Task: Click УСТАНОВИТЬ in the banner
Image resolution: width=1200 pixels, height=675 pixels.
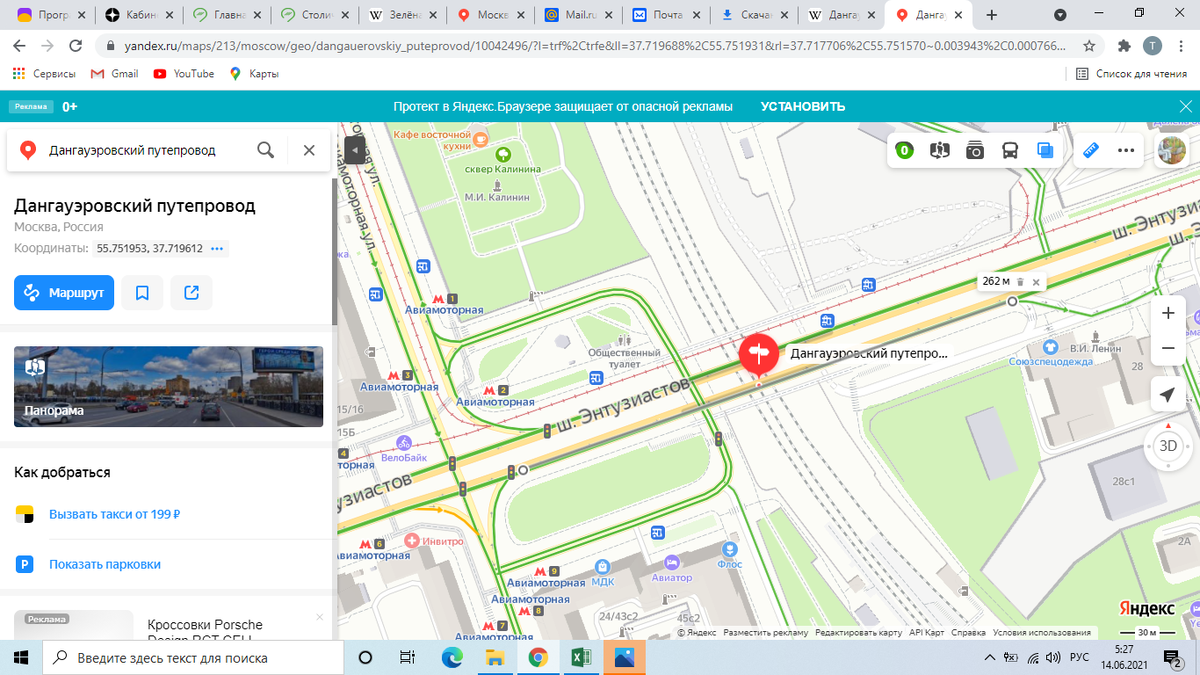Action: pyautogui.click(x=803, y=106)
